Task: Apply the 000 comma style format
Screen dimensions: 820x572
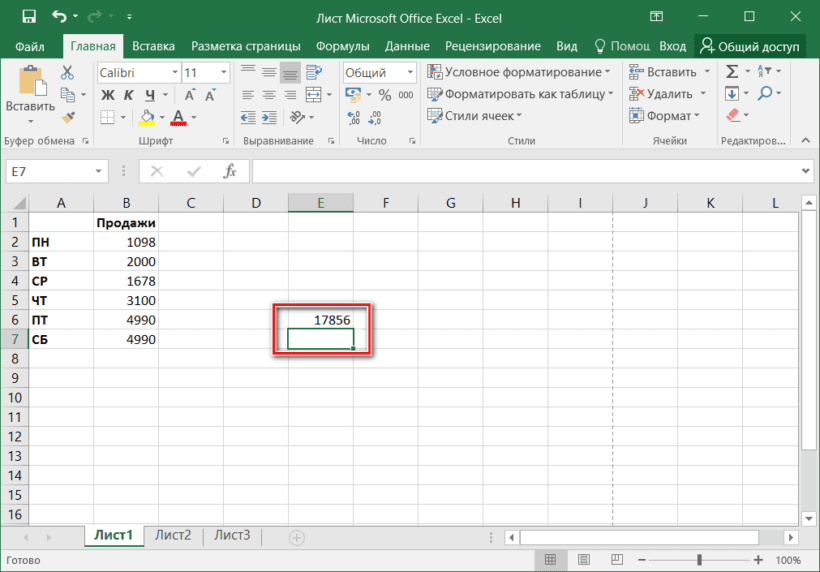Action: pos(406,95)
